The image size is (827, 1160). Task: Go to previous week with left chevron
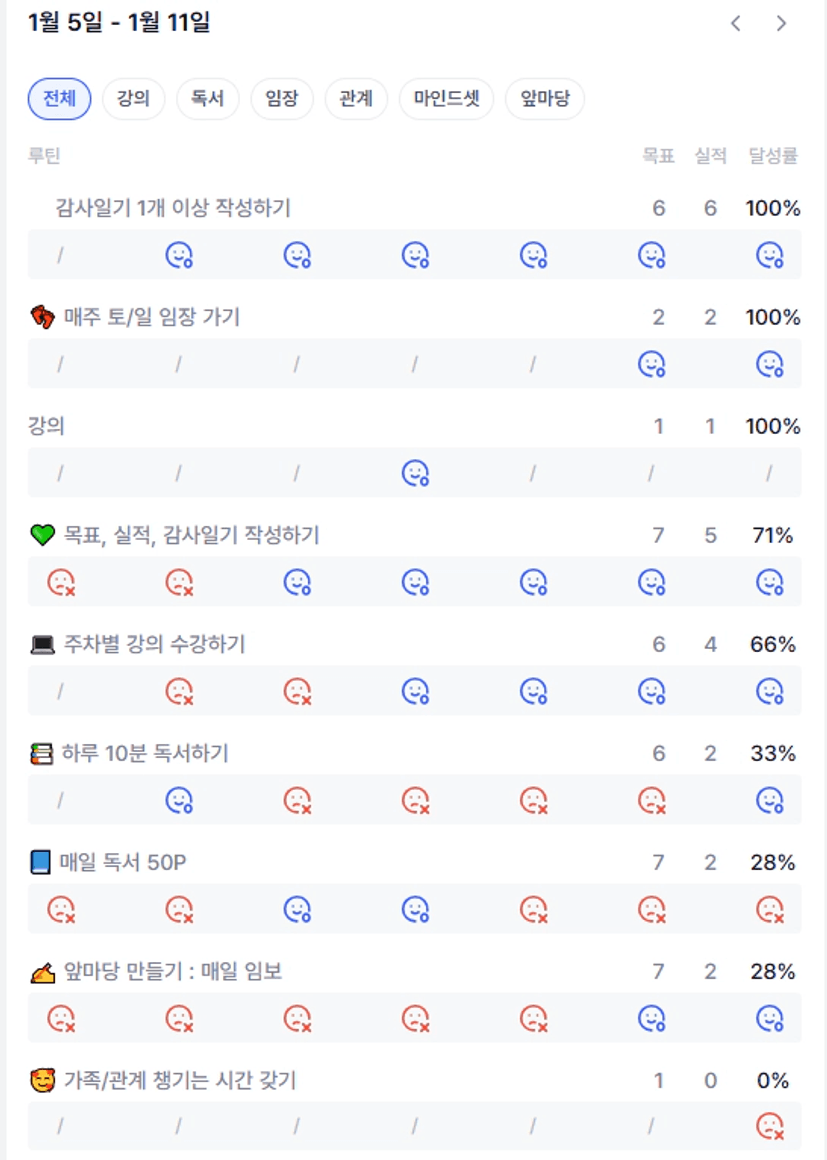(736, 23)
